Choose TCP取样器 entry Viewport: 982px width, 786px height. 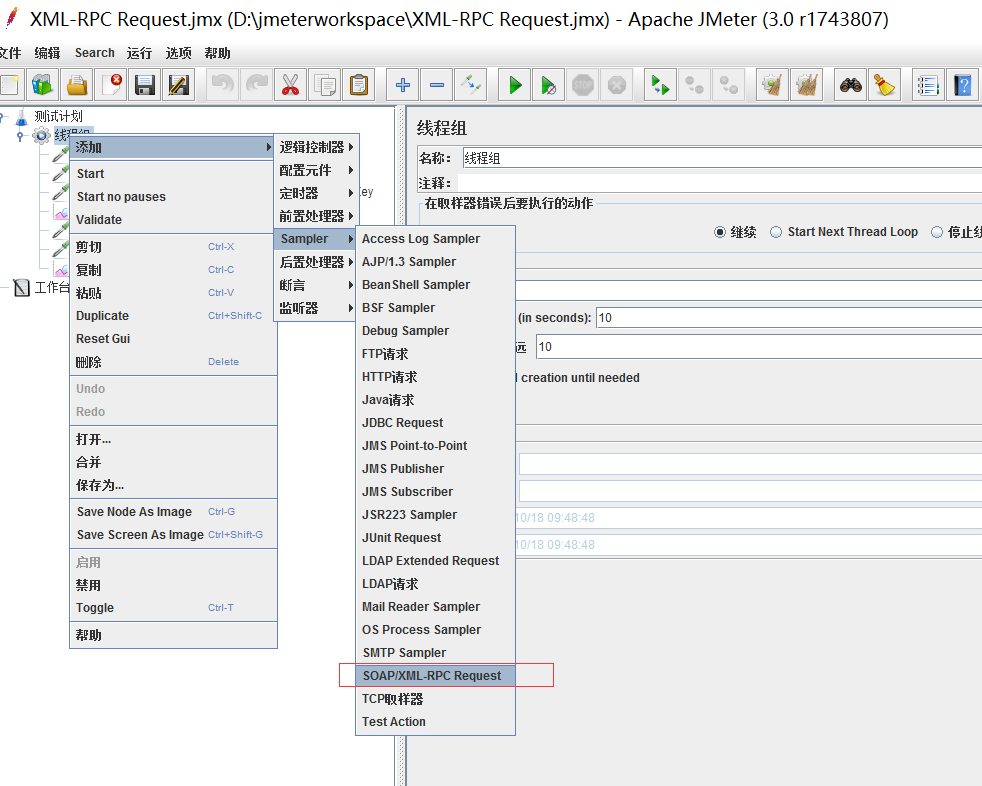click(435, 699)
